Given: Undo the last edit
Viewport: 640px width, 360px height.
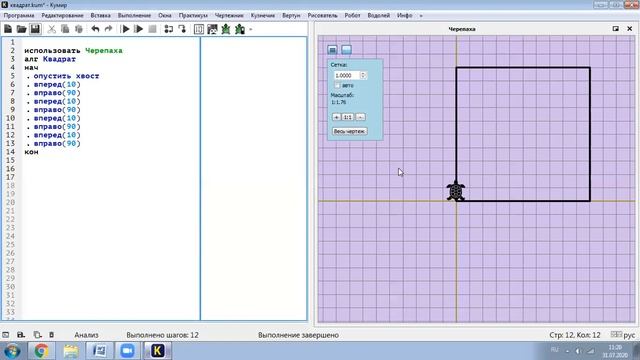Looking at the screenshot, I should click(95, 29).
